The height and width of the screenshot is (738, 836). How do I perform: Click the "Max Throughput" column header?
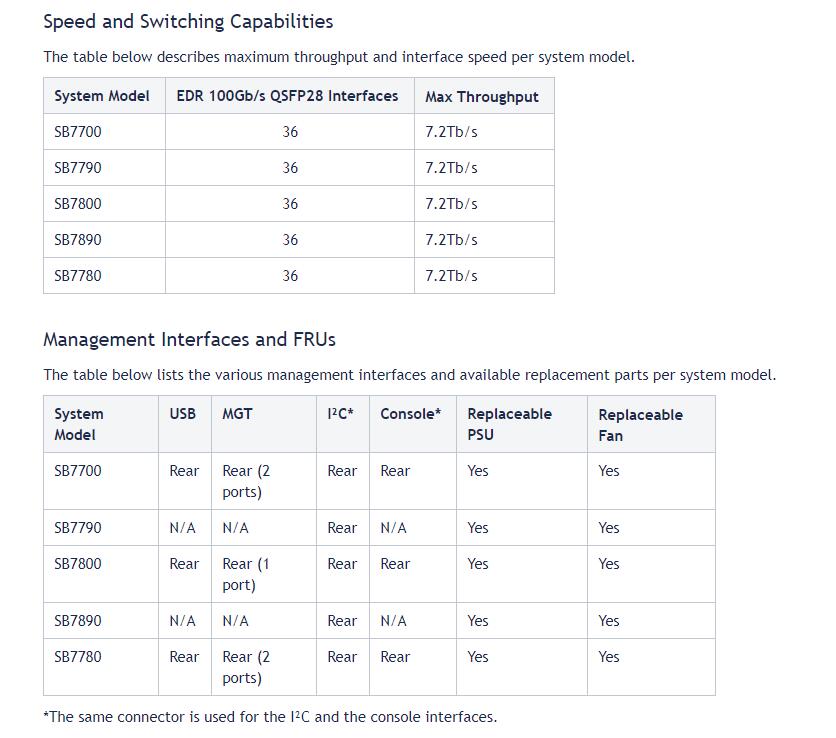(x=481, y=97)
